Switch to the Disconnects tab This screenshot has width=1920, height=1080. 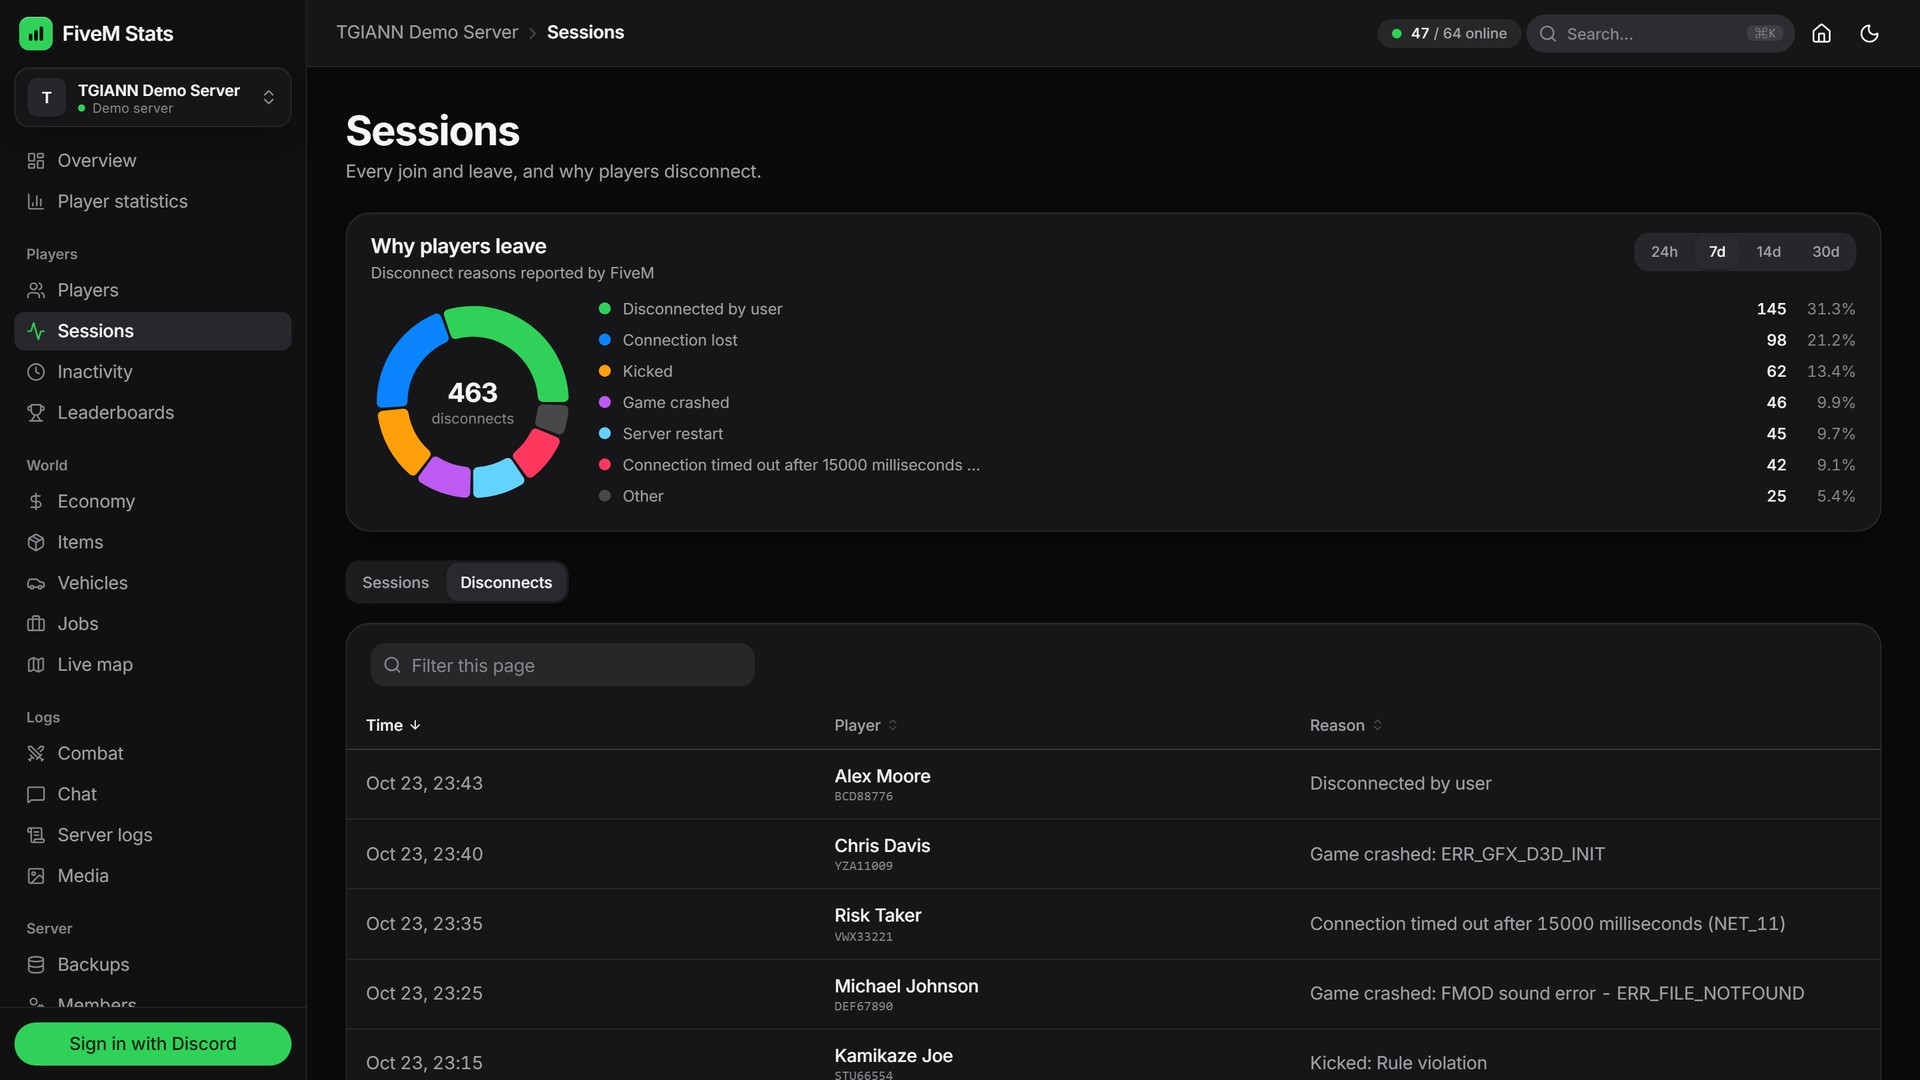506,583
